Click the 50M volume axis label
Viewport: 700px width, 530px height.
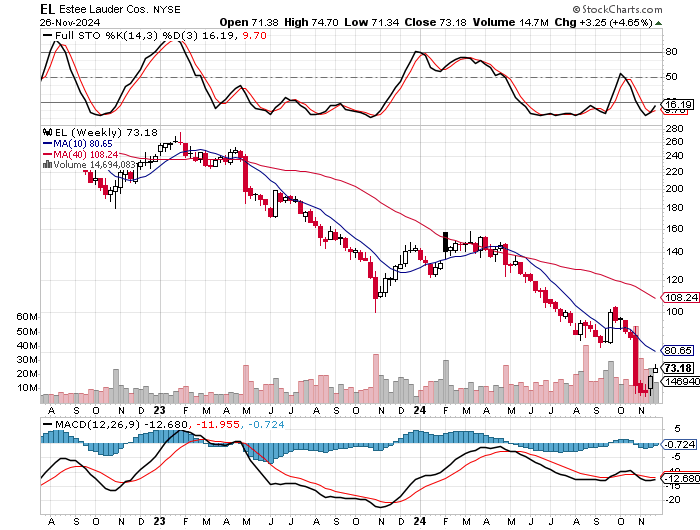click(x=27, y=331)
